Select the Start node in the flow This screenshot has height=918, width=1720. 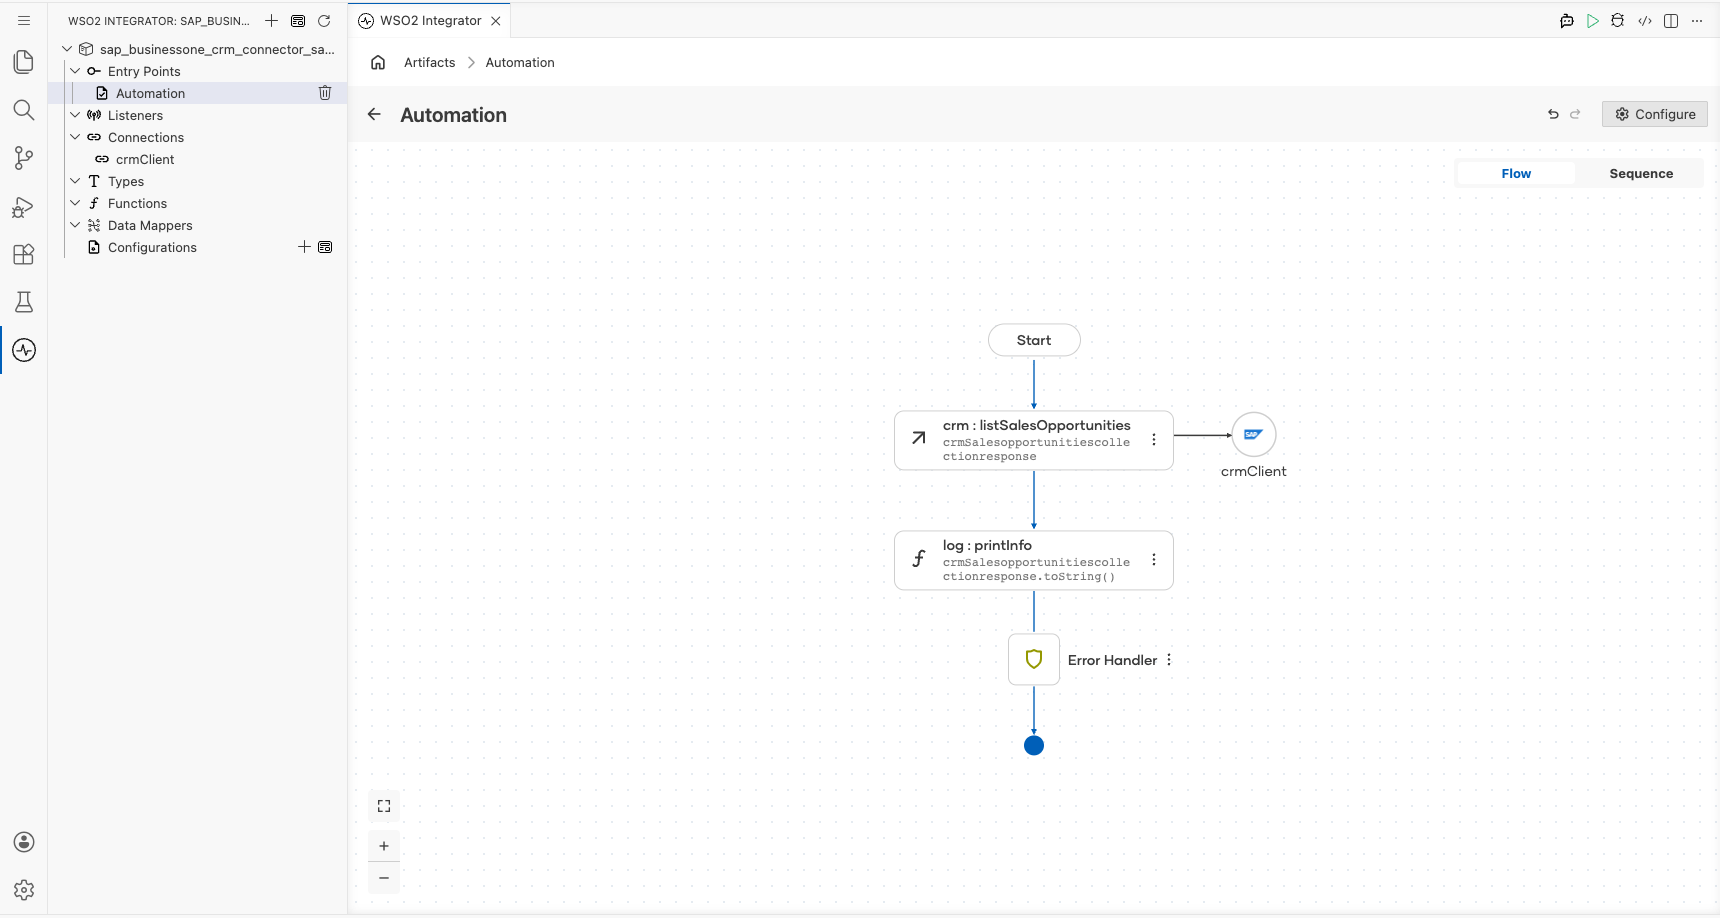point(1034,340)
